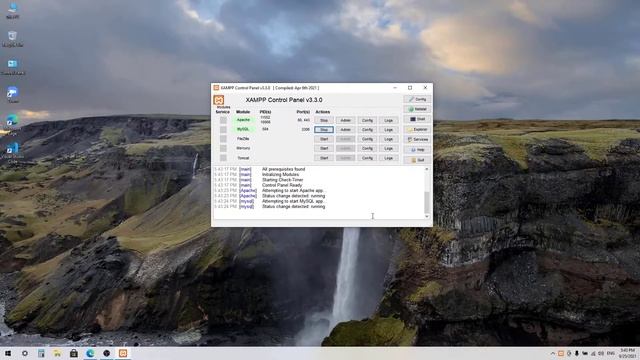Open the Recycle Bin desktop icon

[x=12, y=39]
